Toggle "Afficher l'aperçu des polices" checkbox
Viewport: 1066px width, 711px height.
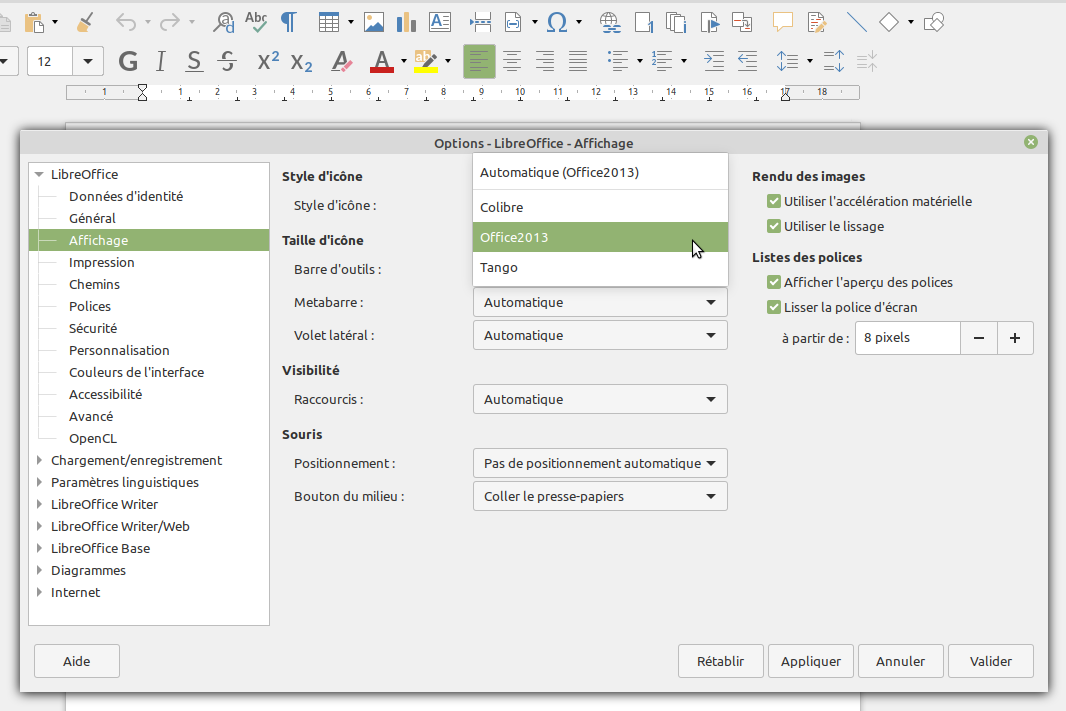coord(773,283)
